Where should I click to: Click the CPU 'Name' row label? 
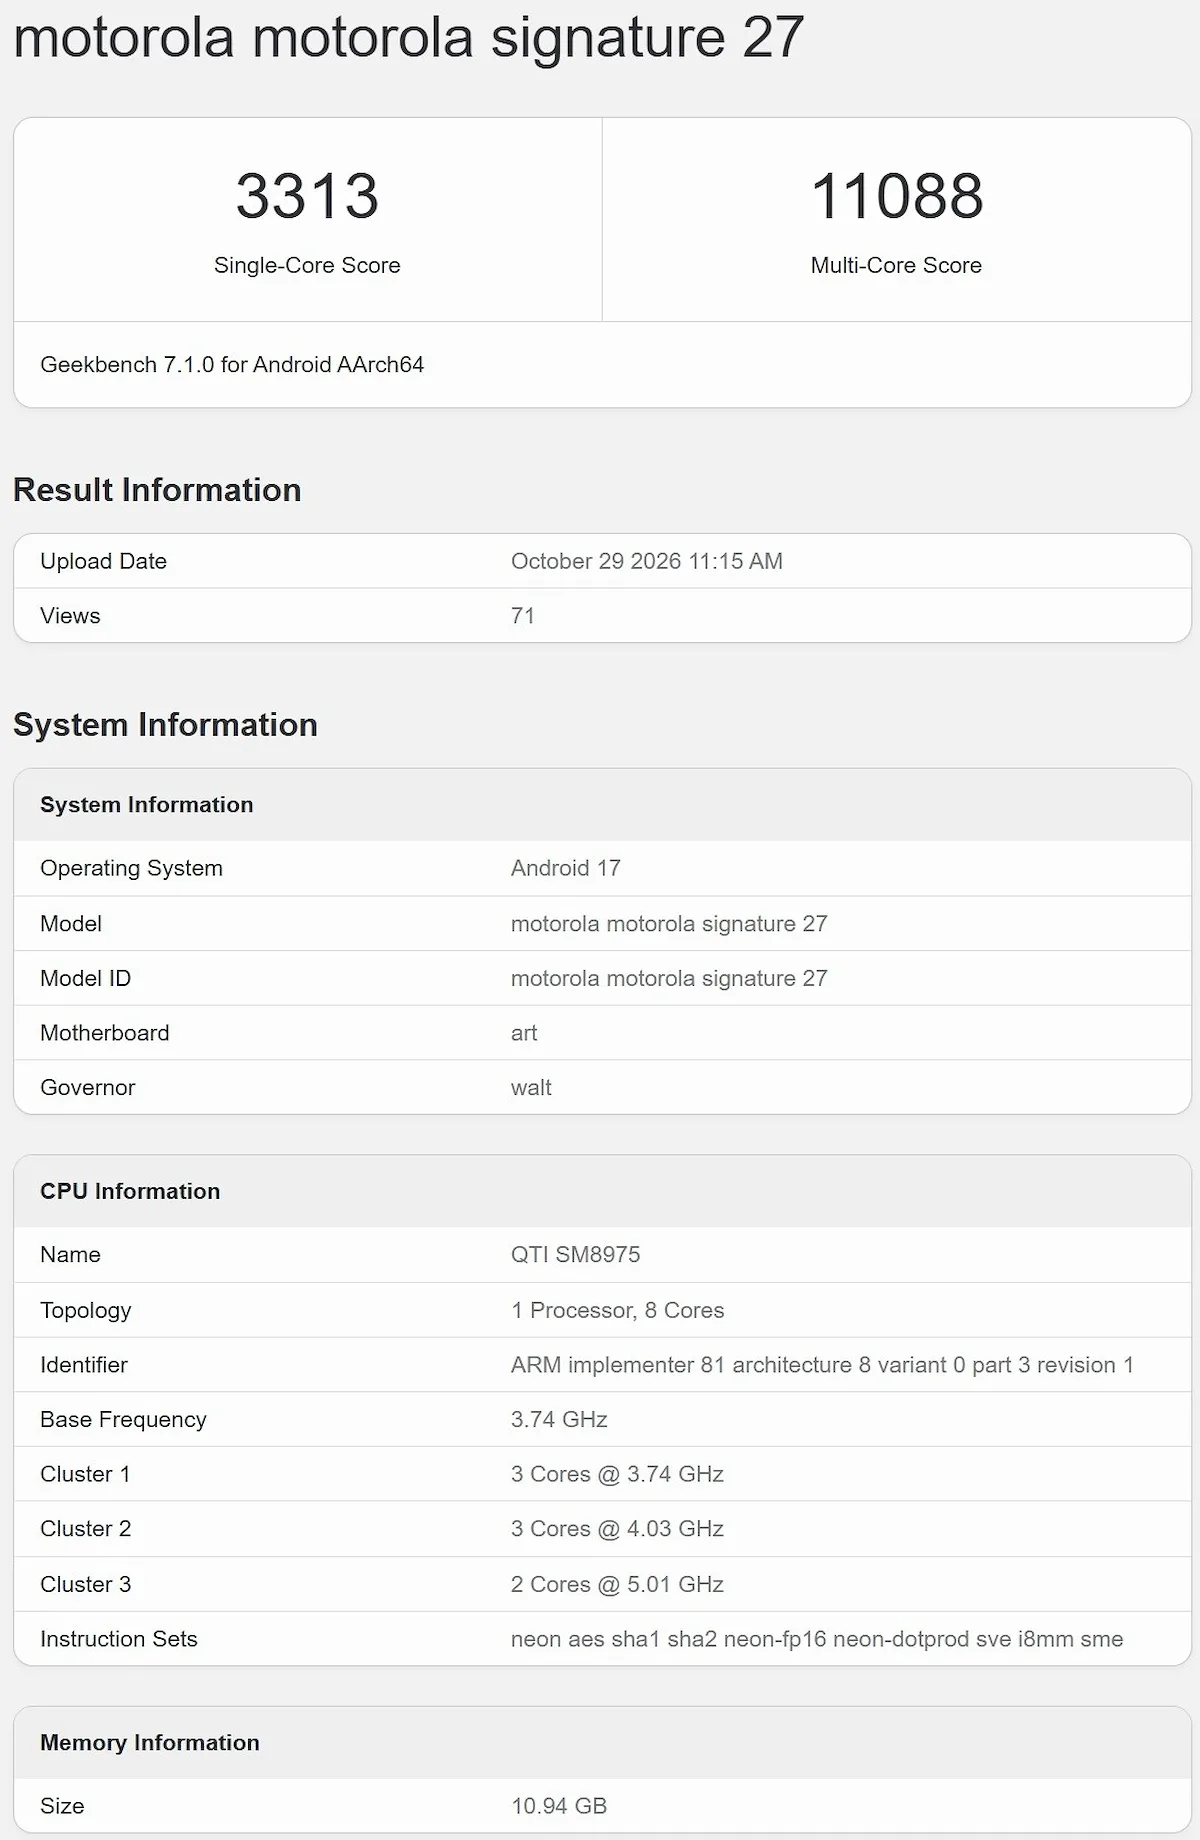pos(70,1255)
